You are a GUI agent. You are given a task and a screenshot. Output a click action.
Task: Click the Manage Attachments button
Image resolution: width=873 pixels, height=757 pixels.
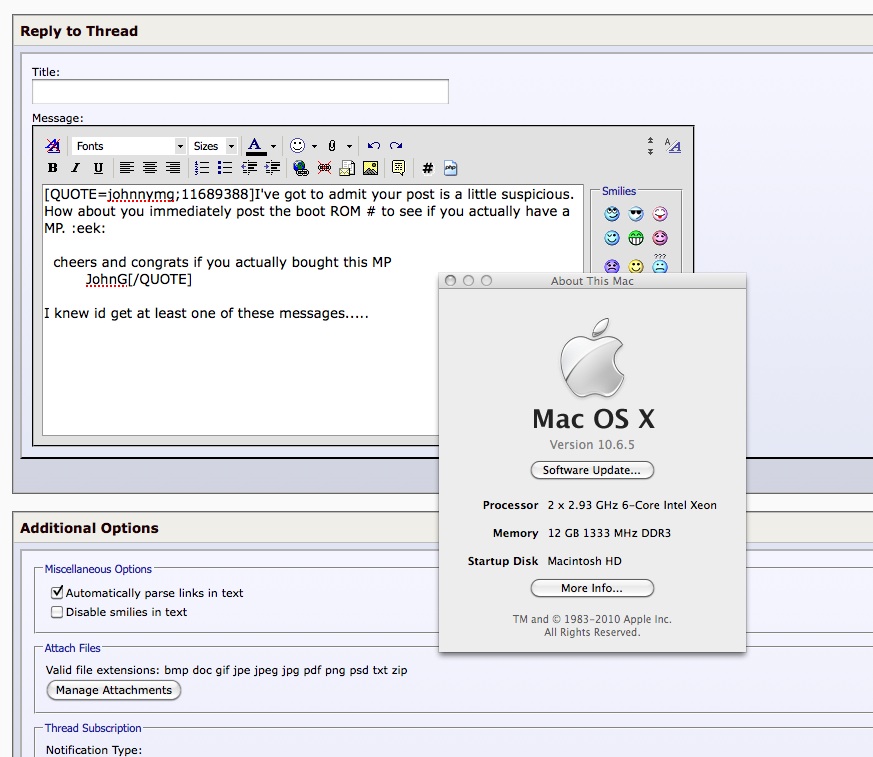pyautogui.click(x=114, y=690)
